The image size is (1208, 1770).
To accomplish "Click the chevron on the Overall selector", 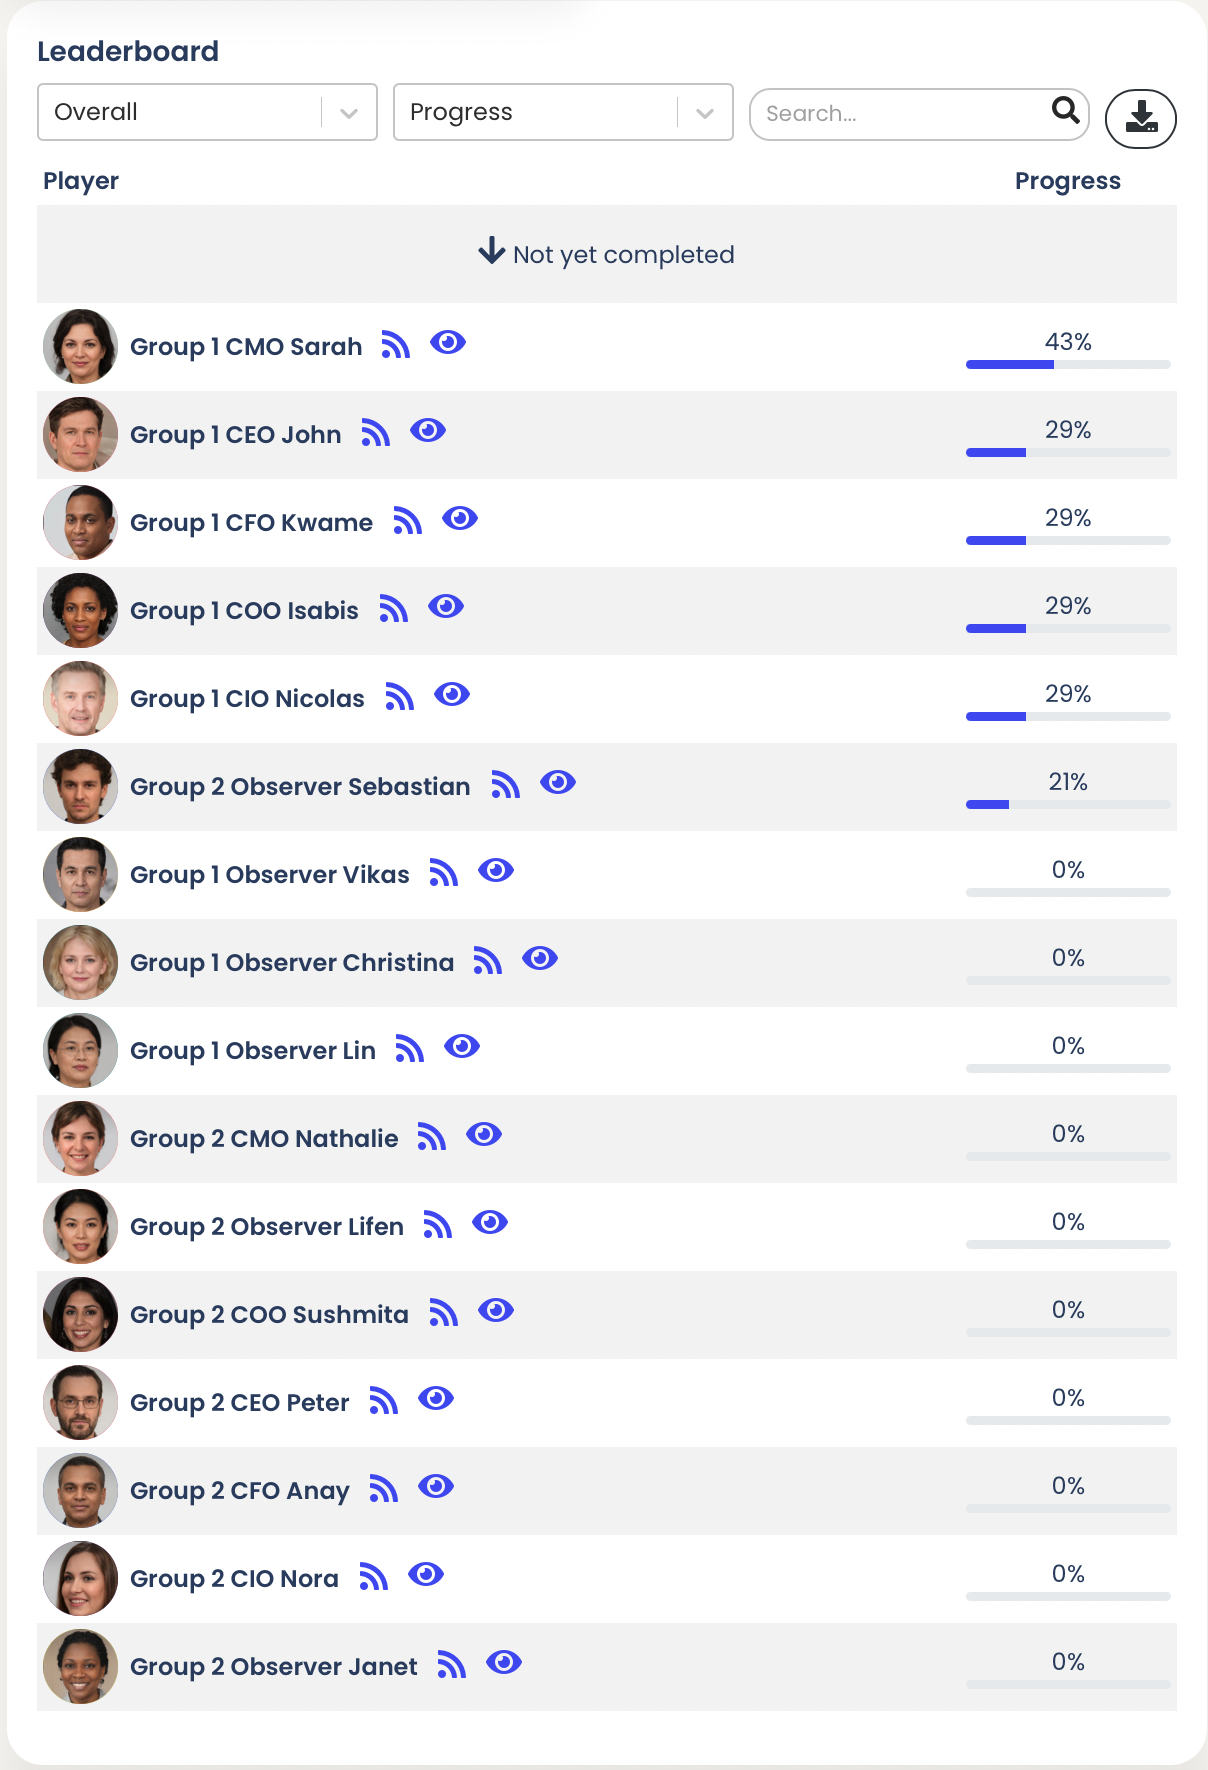I will 347,112.
